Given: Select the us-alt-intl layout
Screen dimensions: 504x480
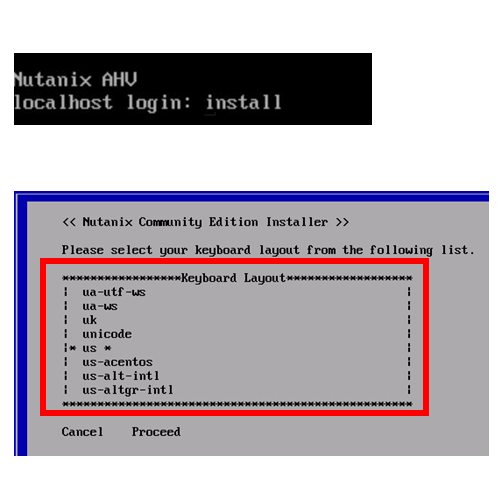Looking at the screenshot, I should coord(121,376).
